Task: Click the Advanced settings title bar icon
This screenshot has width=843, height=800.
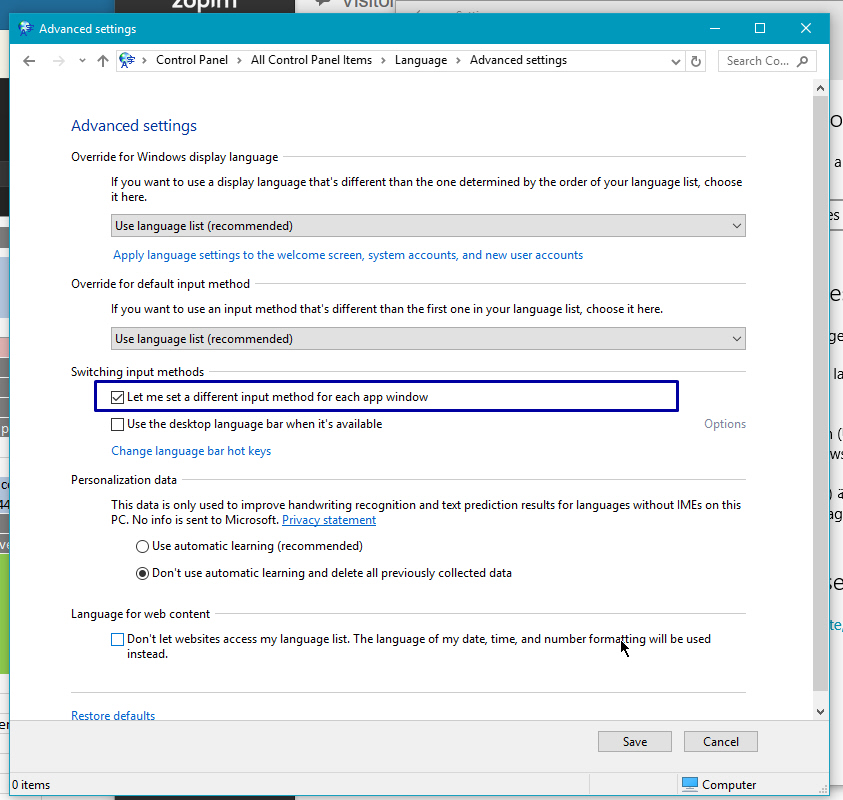Action: coord(25,29)
